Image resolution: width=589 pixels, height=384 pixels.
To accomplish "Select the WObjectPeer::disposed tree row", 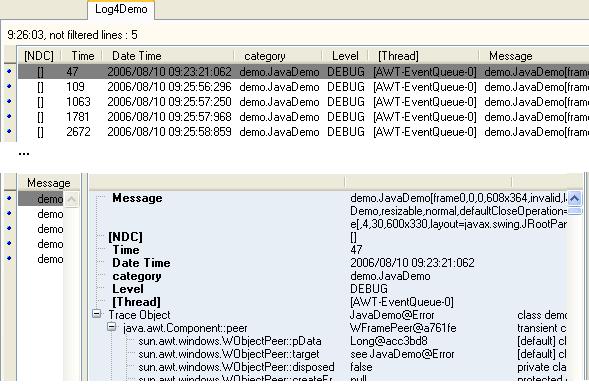I will 236,367.
